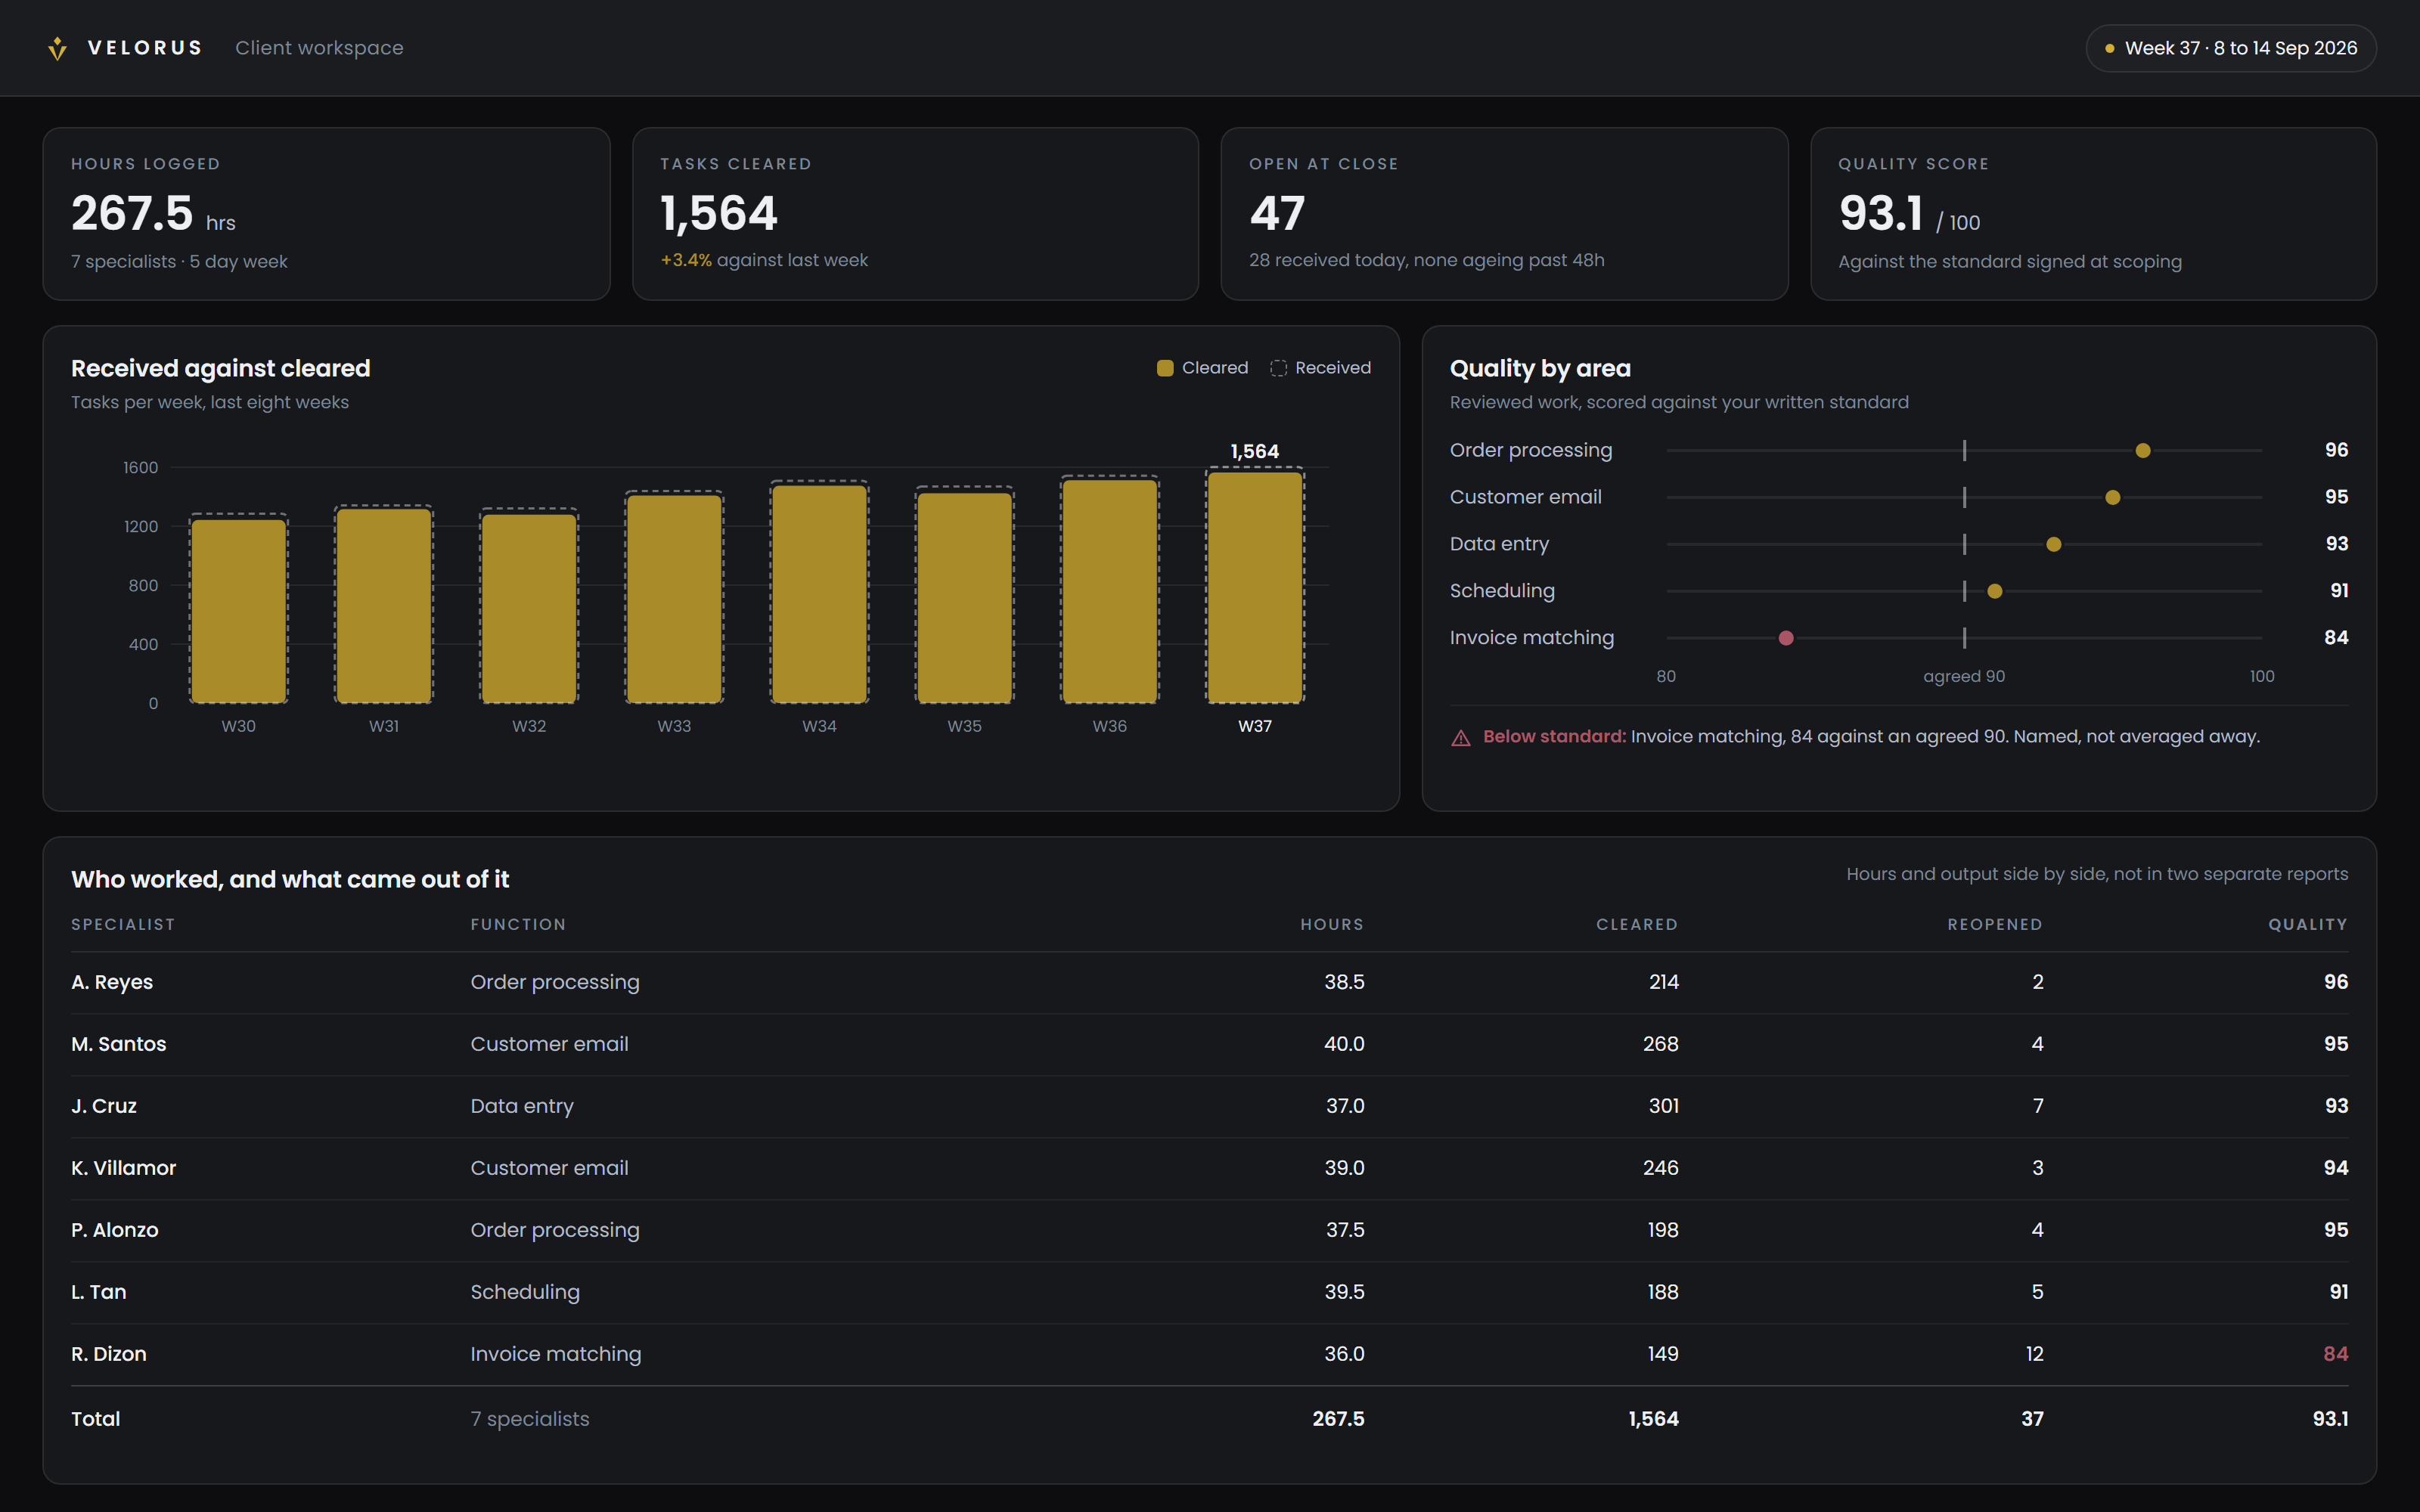Sort table by Hours column header

tap(1331, 925)
